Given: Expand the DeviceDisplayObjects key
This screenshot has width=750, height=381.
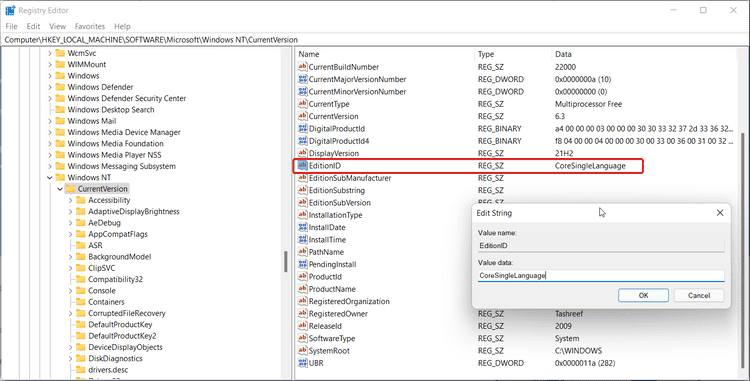Looking at the screenshot, I should pyautogui.click(x=70, y=348).
